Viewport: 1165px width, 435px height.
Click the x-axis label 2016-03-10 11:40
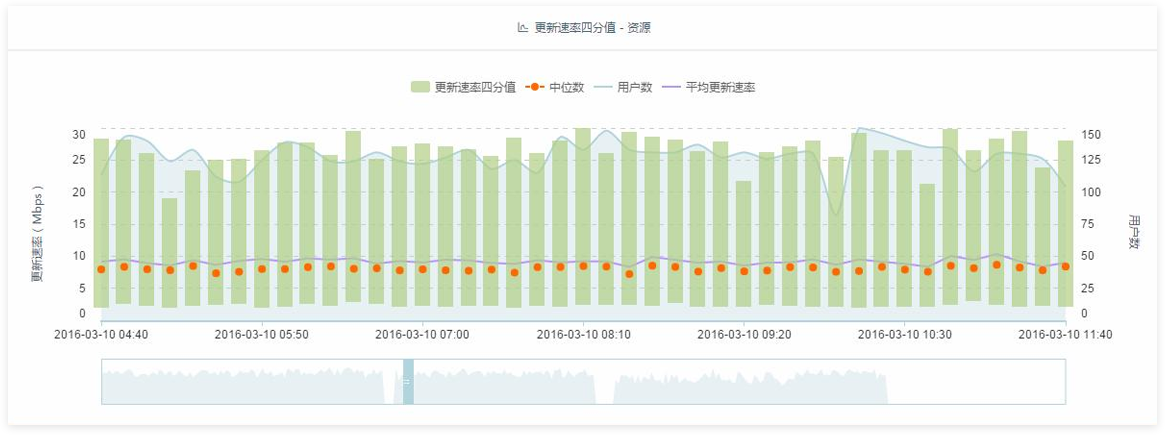coord(1065,335)
